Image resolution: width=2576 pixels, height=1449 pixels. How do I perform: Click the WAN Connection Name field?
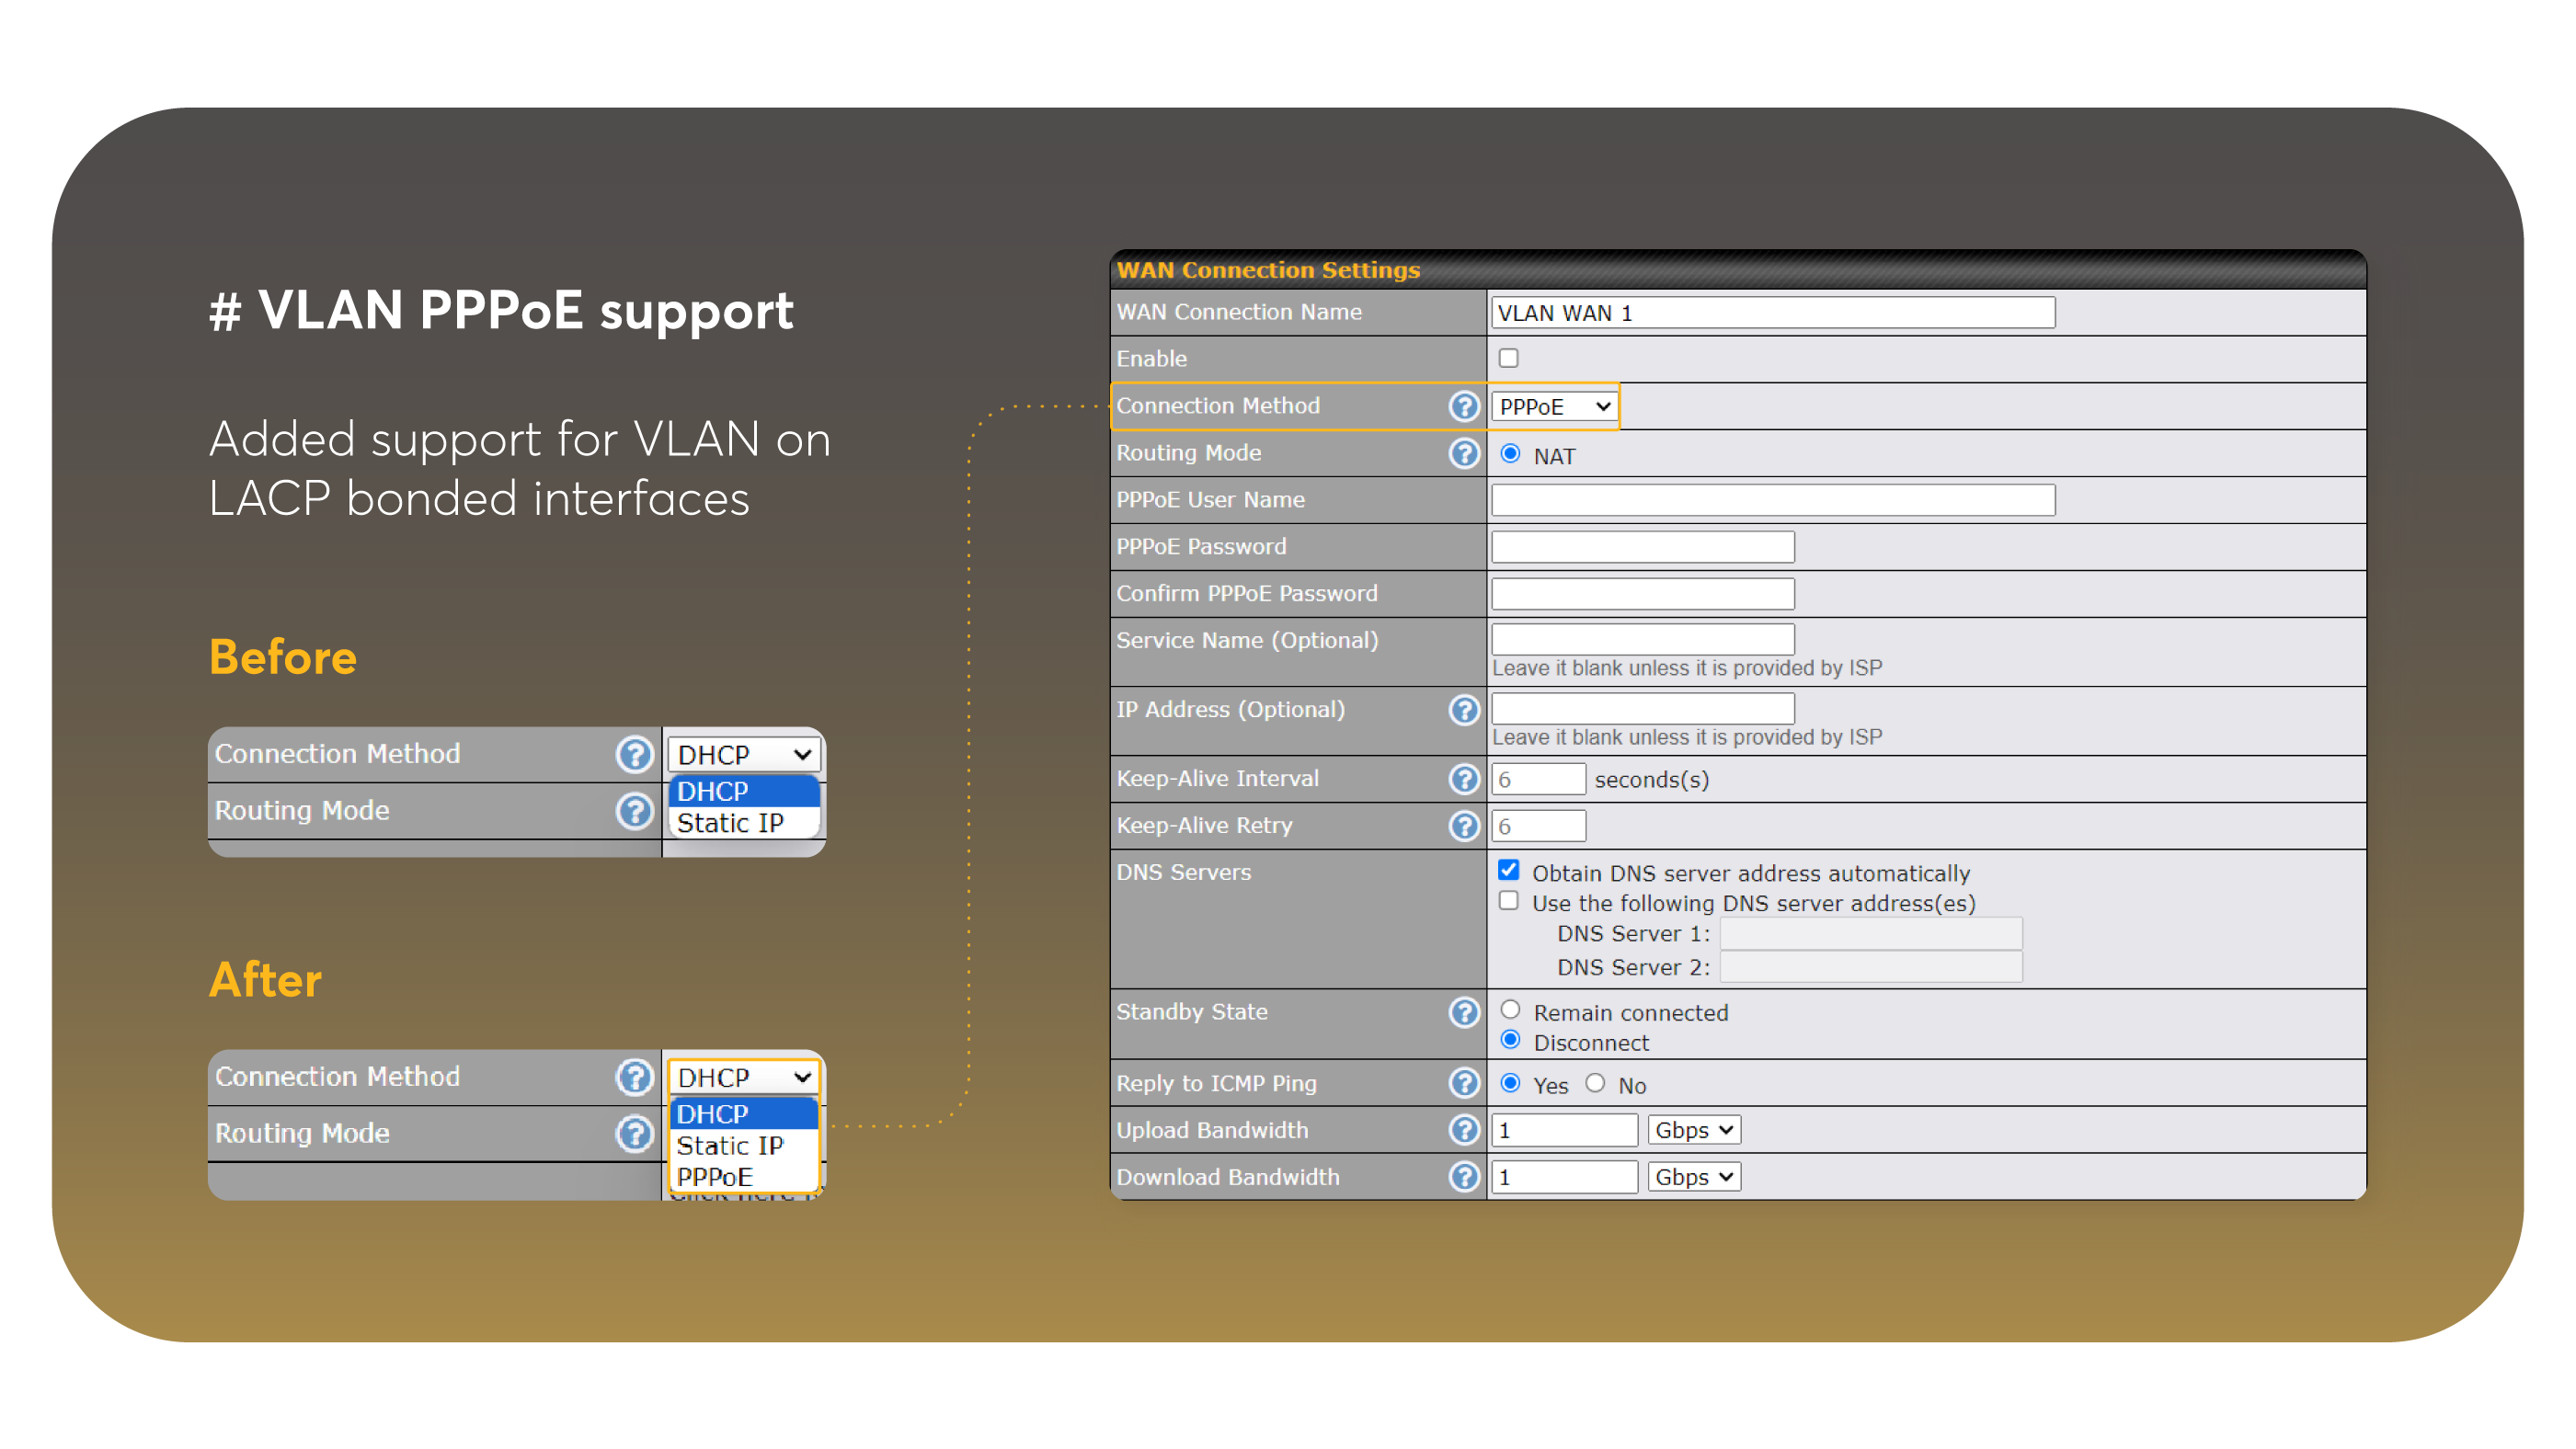1772,313
